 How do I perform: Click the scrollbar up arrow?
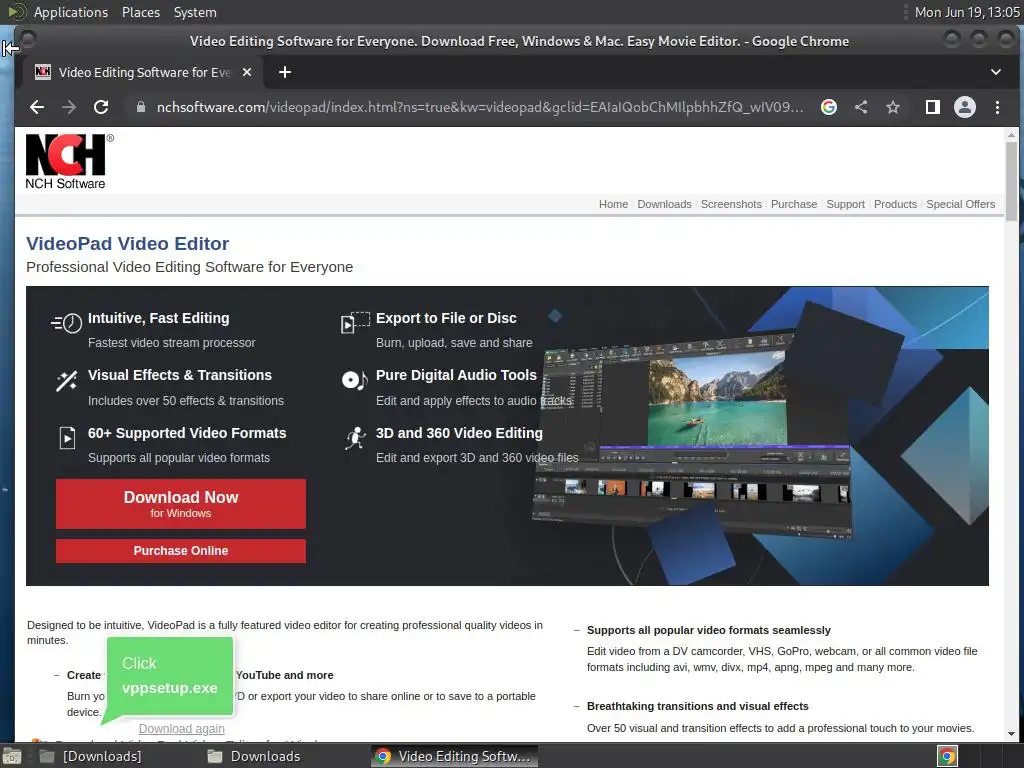point(1011,135)
